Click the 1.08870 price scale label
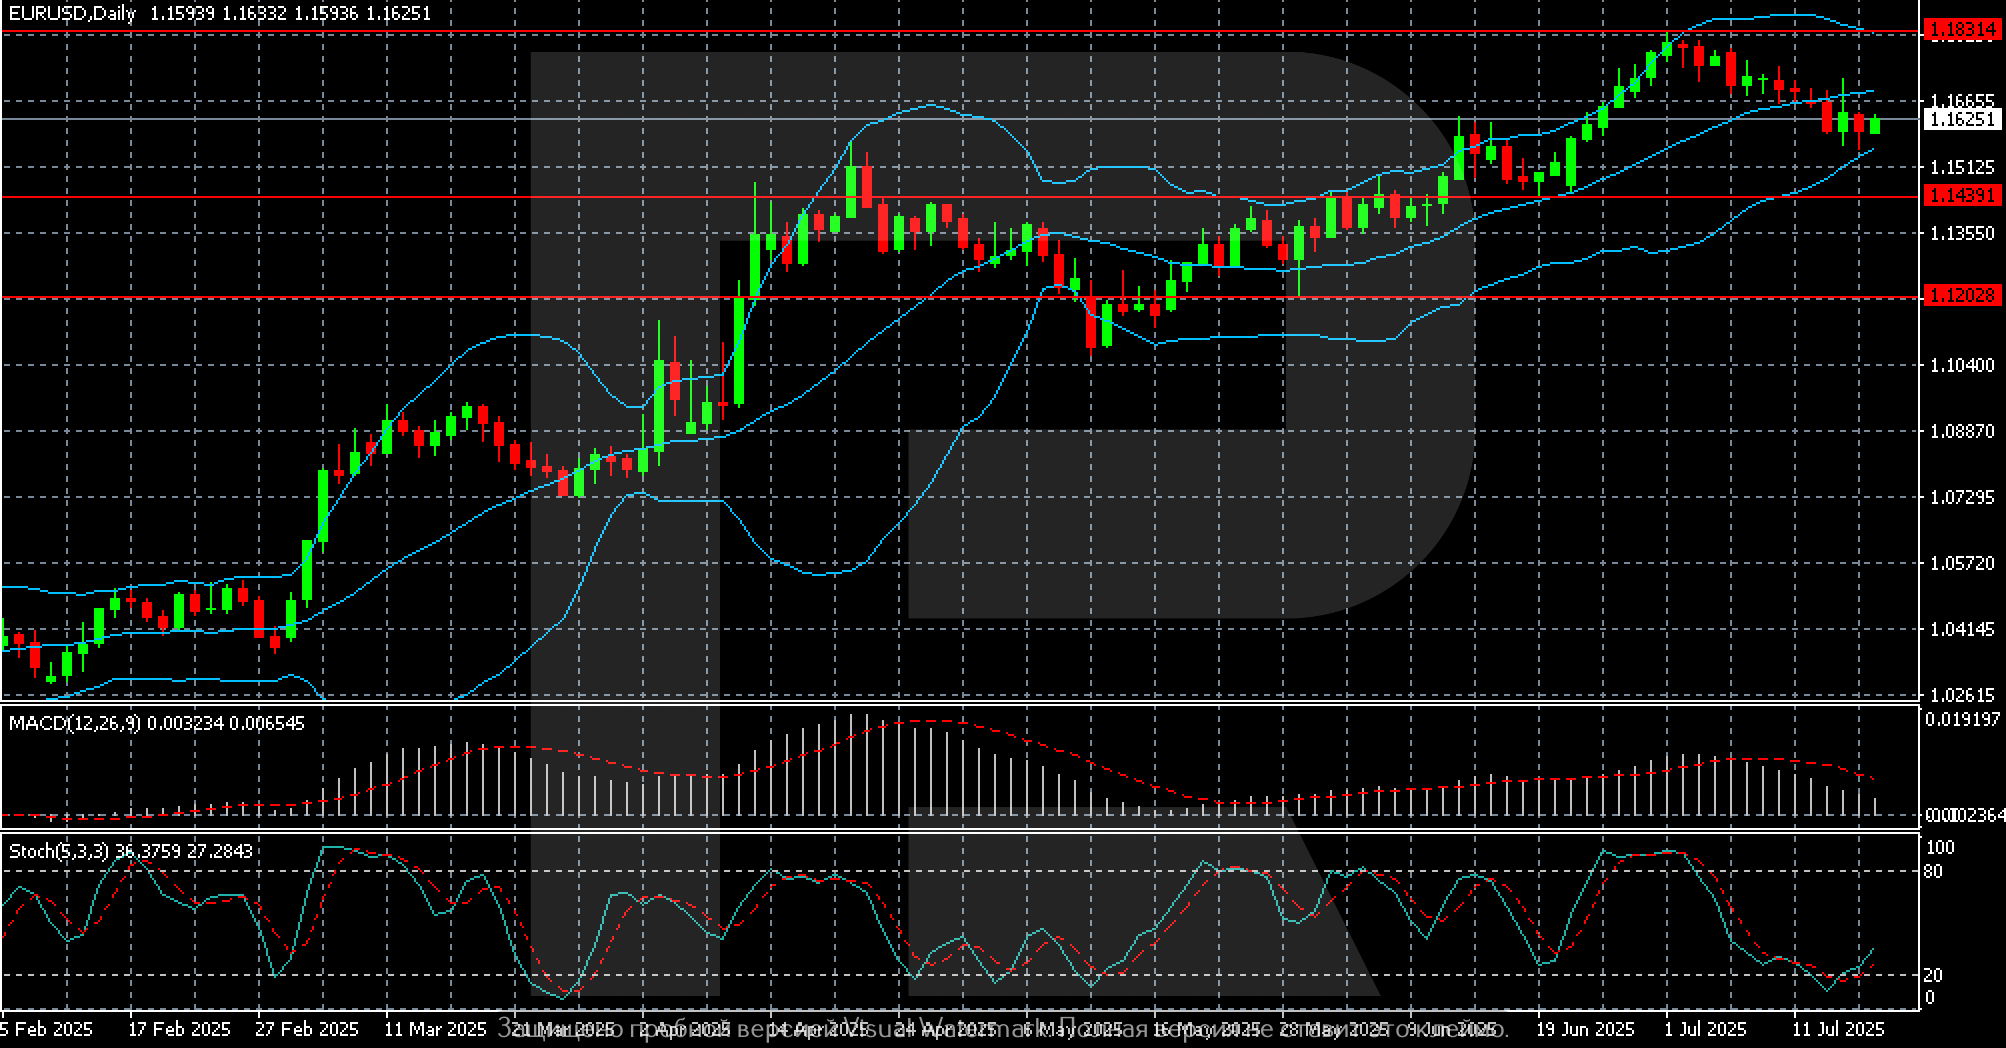Screen dimensions: 2006x1048 coord(1961,431)
